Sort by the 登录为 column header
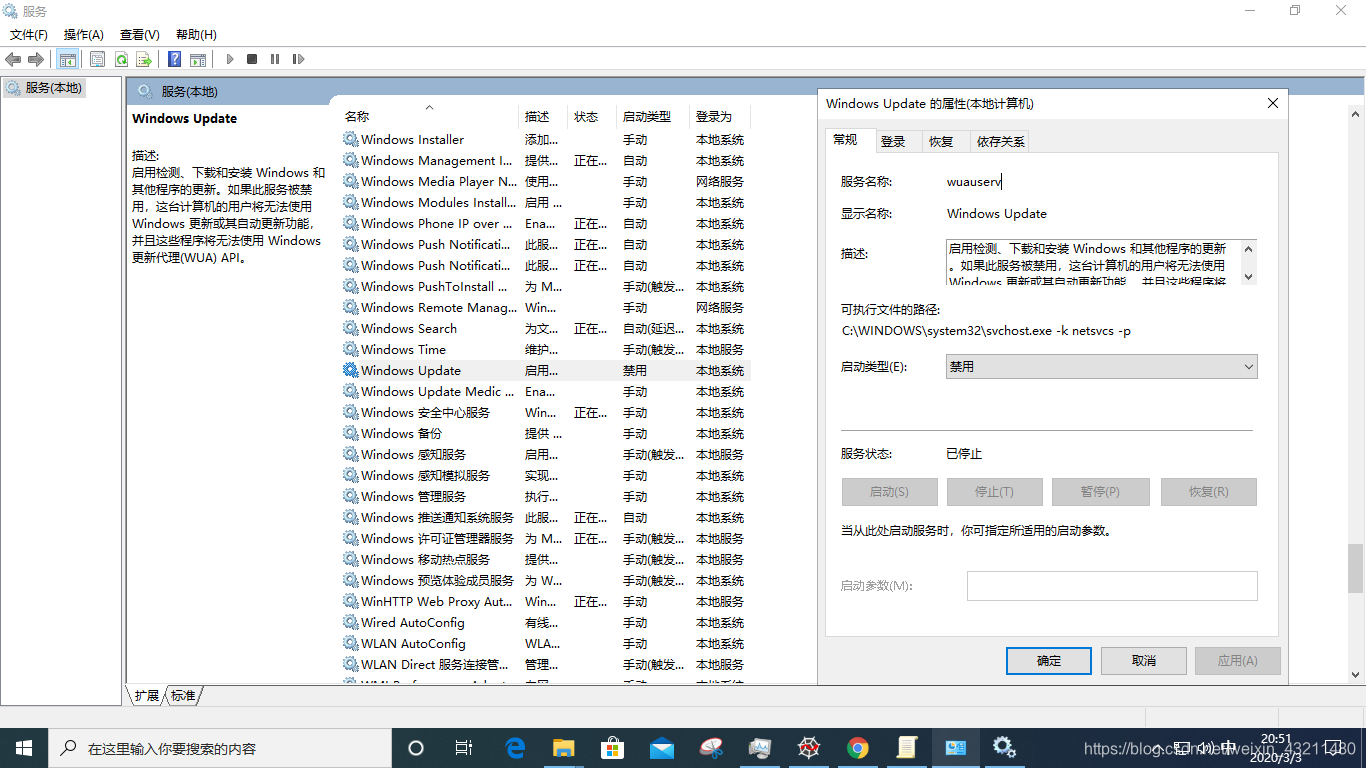 click(720, 116)
